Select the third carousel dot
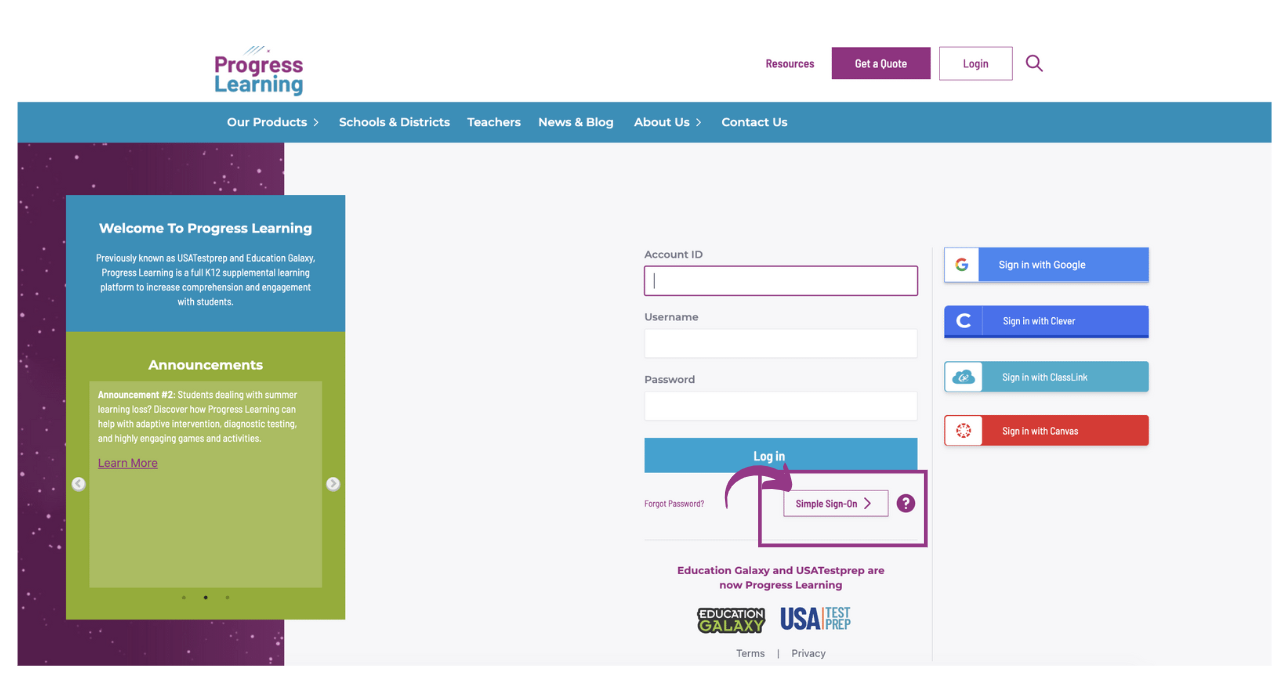 (227, 597)
